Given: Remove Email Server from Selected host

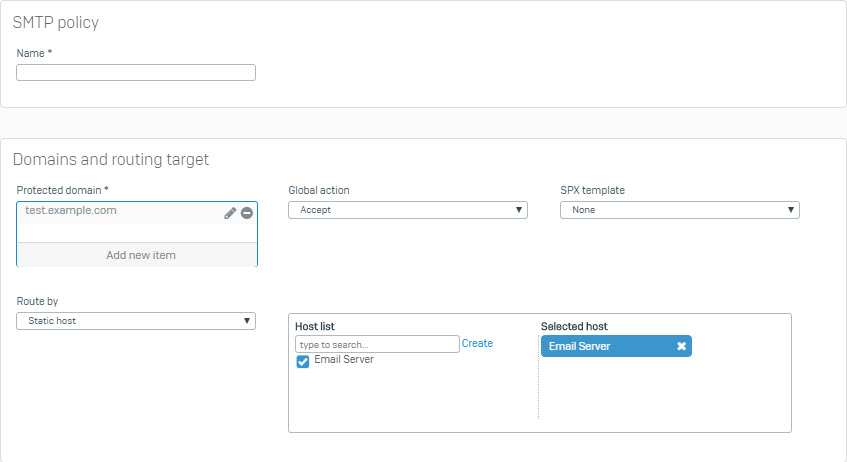Looking at the screenshot, I should 682,346.
